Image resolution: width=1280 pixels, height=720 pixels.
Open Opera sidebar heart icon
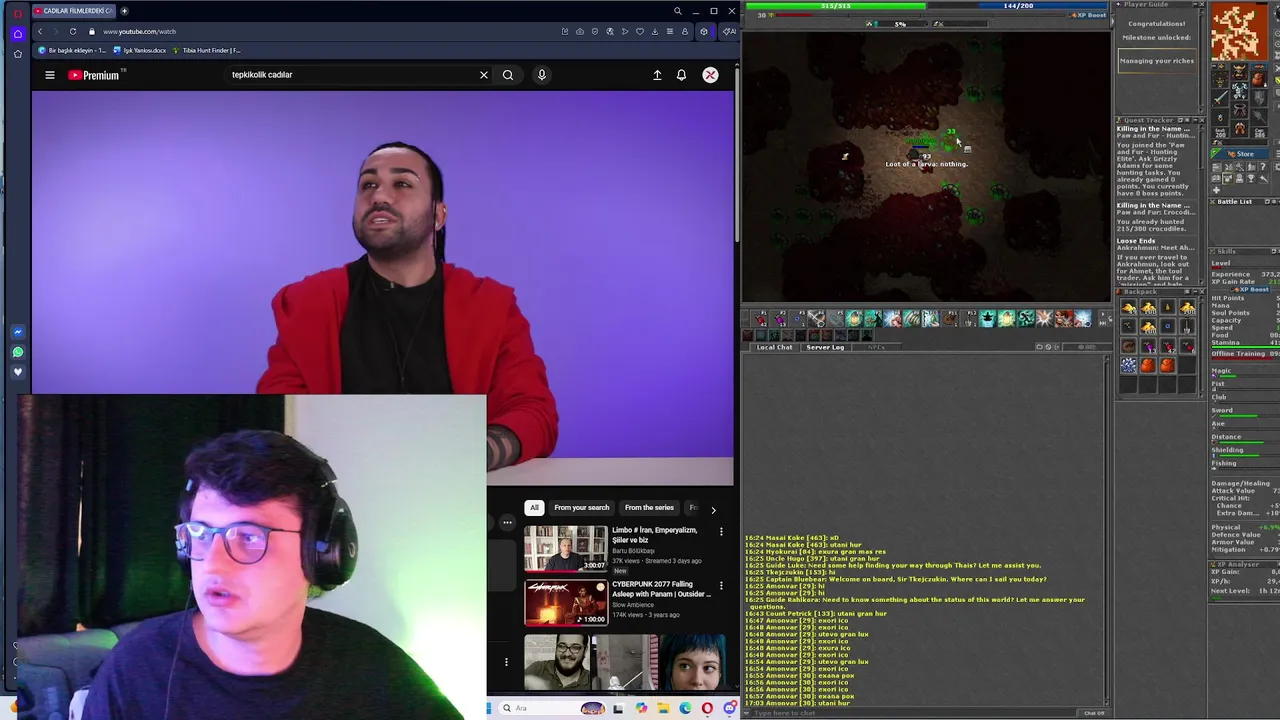pyautogui.click(x=18, y=372)
